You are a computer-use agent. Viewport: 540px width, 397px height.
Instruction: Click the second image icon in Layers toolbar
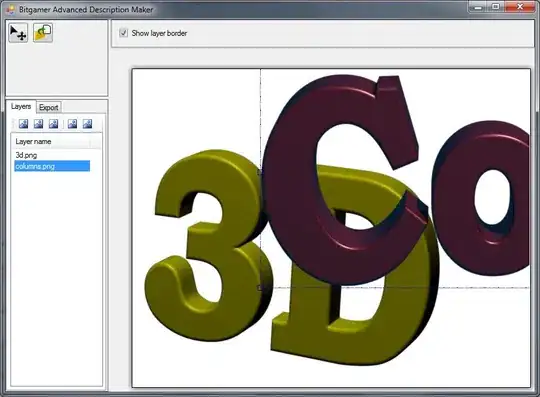pos(38,124)
